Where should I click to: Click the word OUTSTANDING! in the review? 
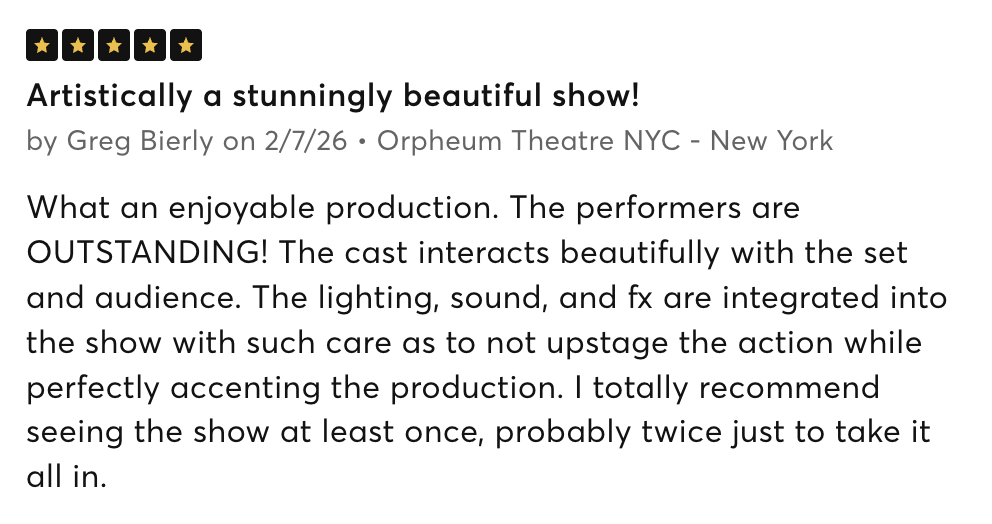click(x=147, y=254)
